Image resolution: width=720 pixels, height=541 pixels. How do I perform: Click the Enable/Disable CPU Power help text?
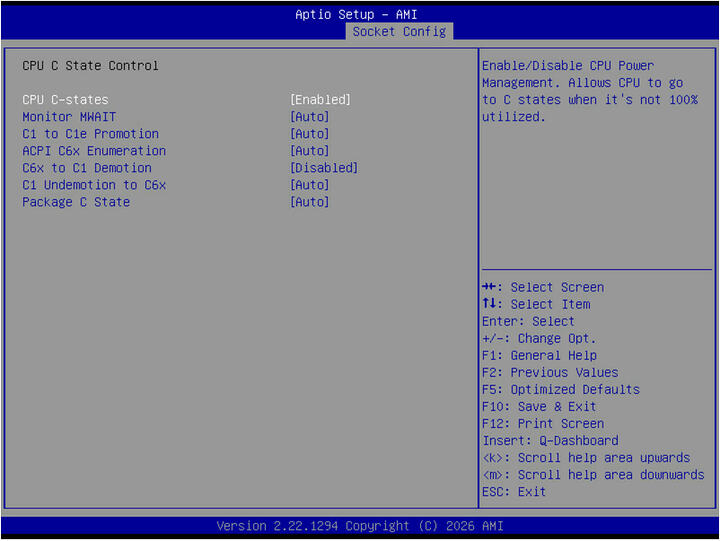[590, 91]
